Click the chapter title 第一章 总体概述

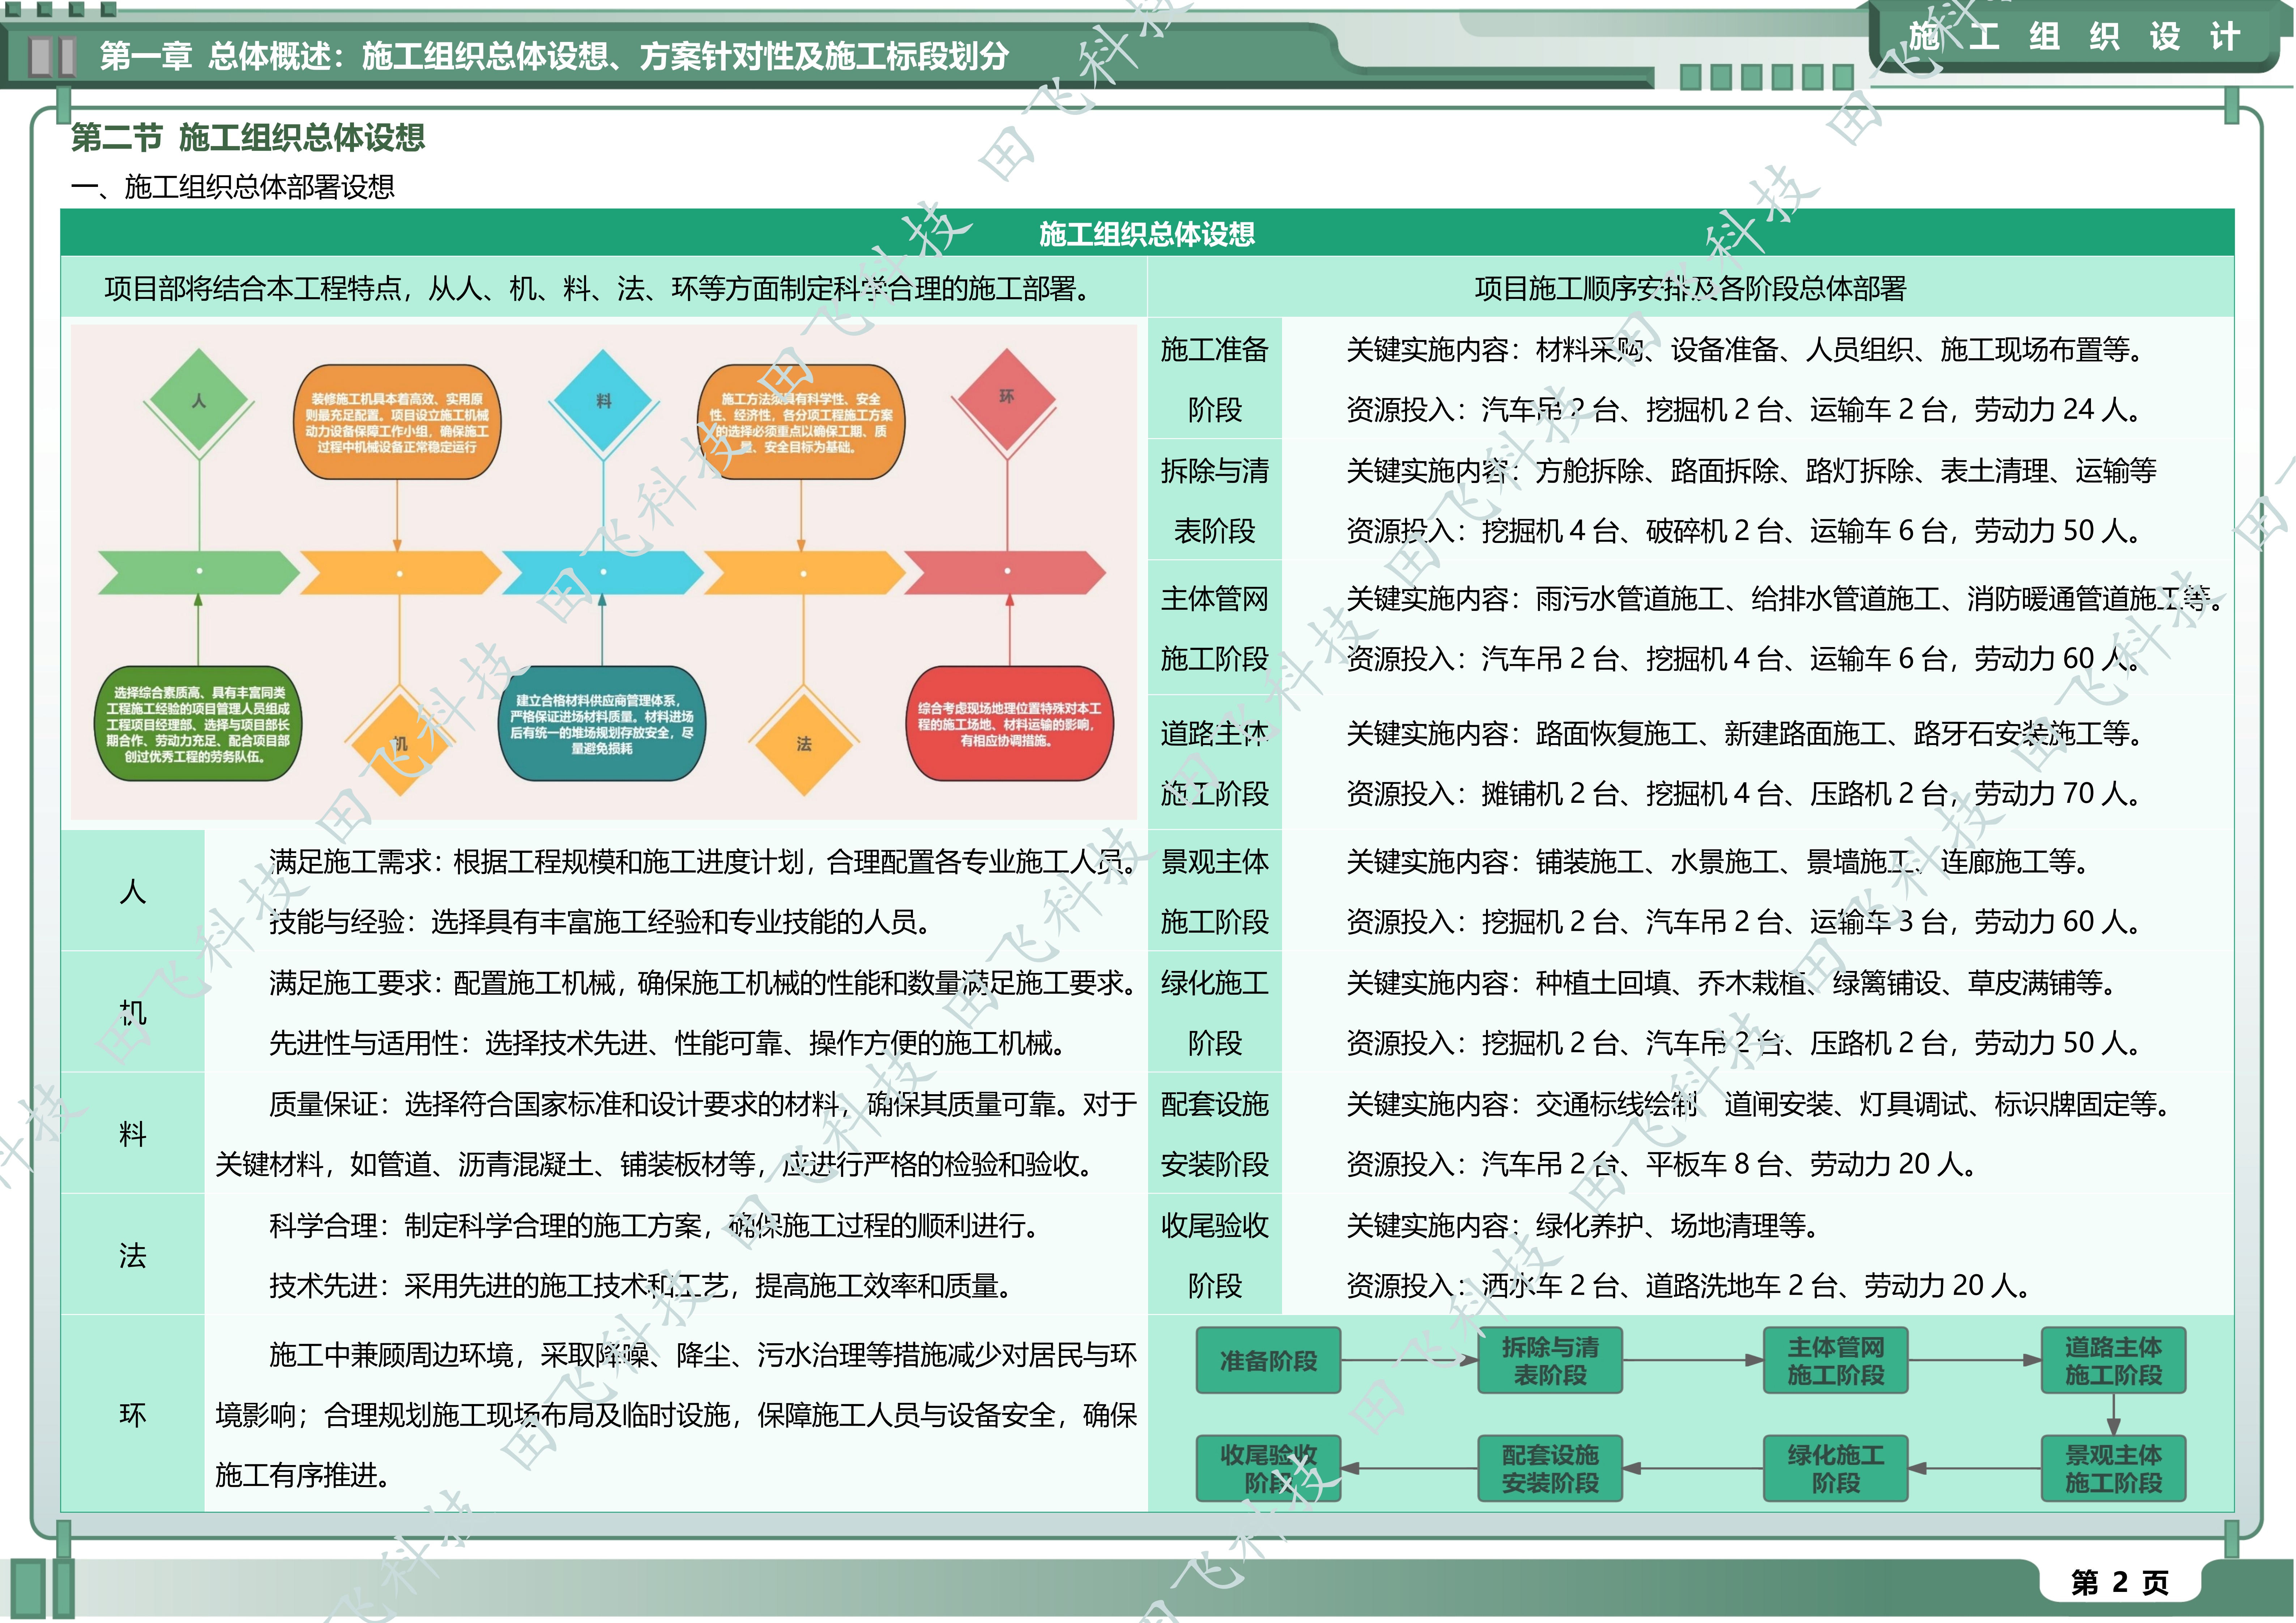(x=554, y=56)
